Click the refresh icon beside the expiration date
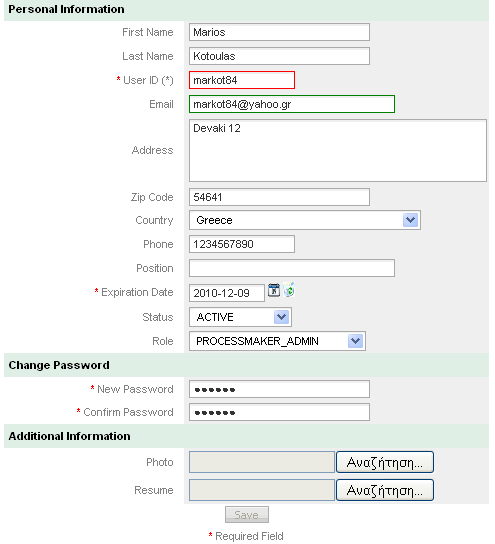The image size is (495, 544). point(289,290)
